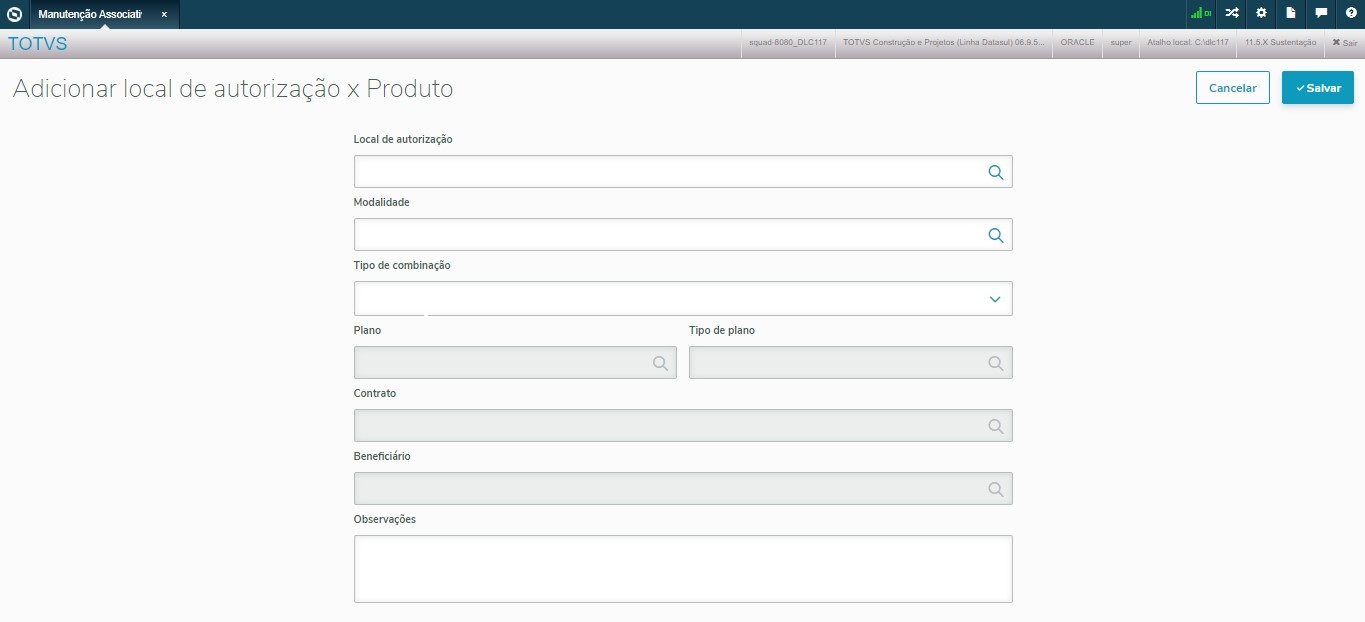Click the shuffle arrows icon
Image resolution: width=1365 pixels, height=622 pixels.
(1232, 14)
